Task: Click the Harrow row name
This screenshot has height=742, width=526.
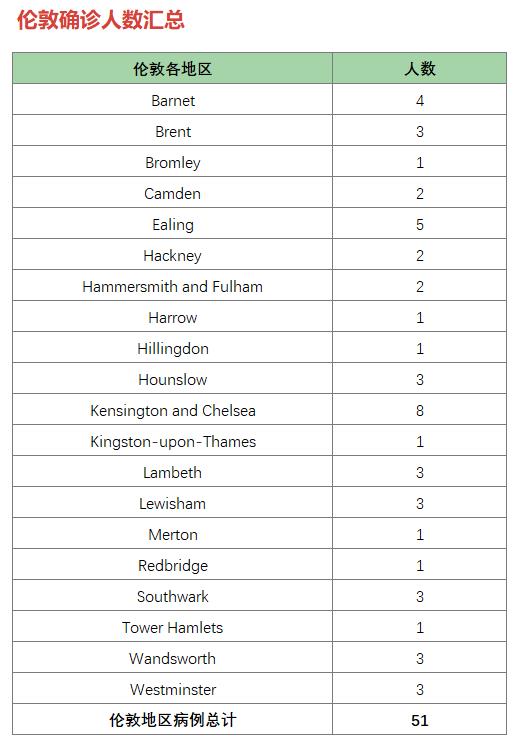Action: click(x=173, y=317)
